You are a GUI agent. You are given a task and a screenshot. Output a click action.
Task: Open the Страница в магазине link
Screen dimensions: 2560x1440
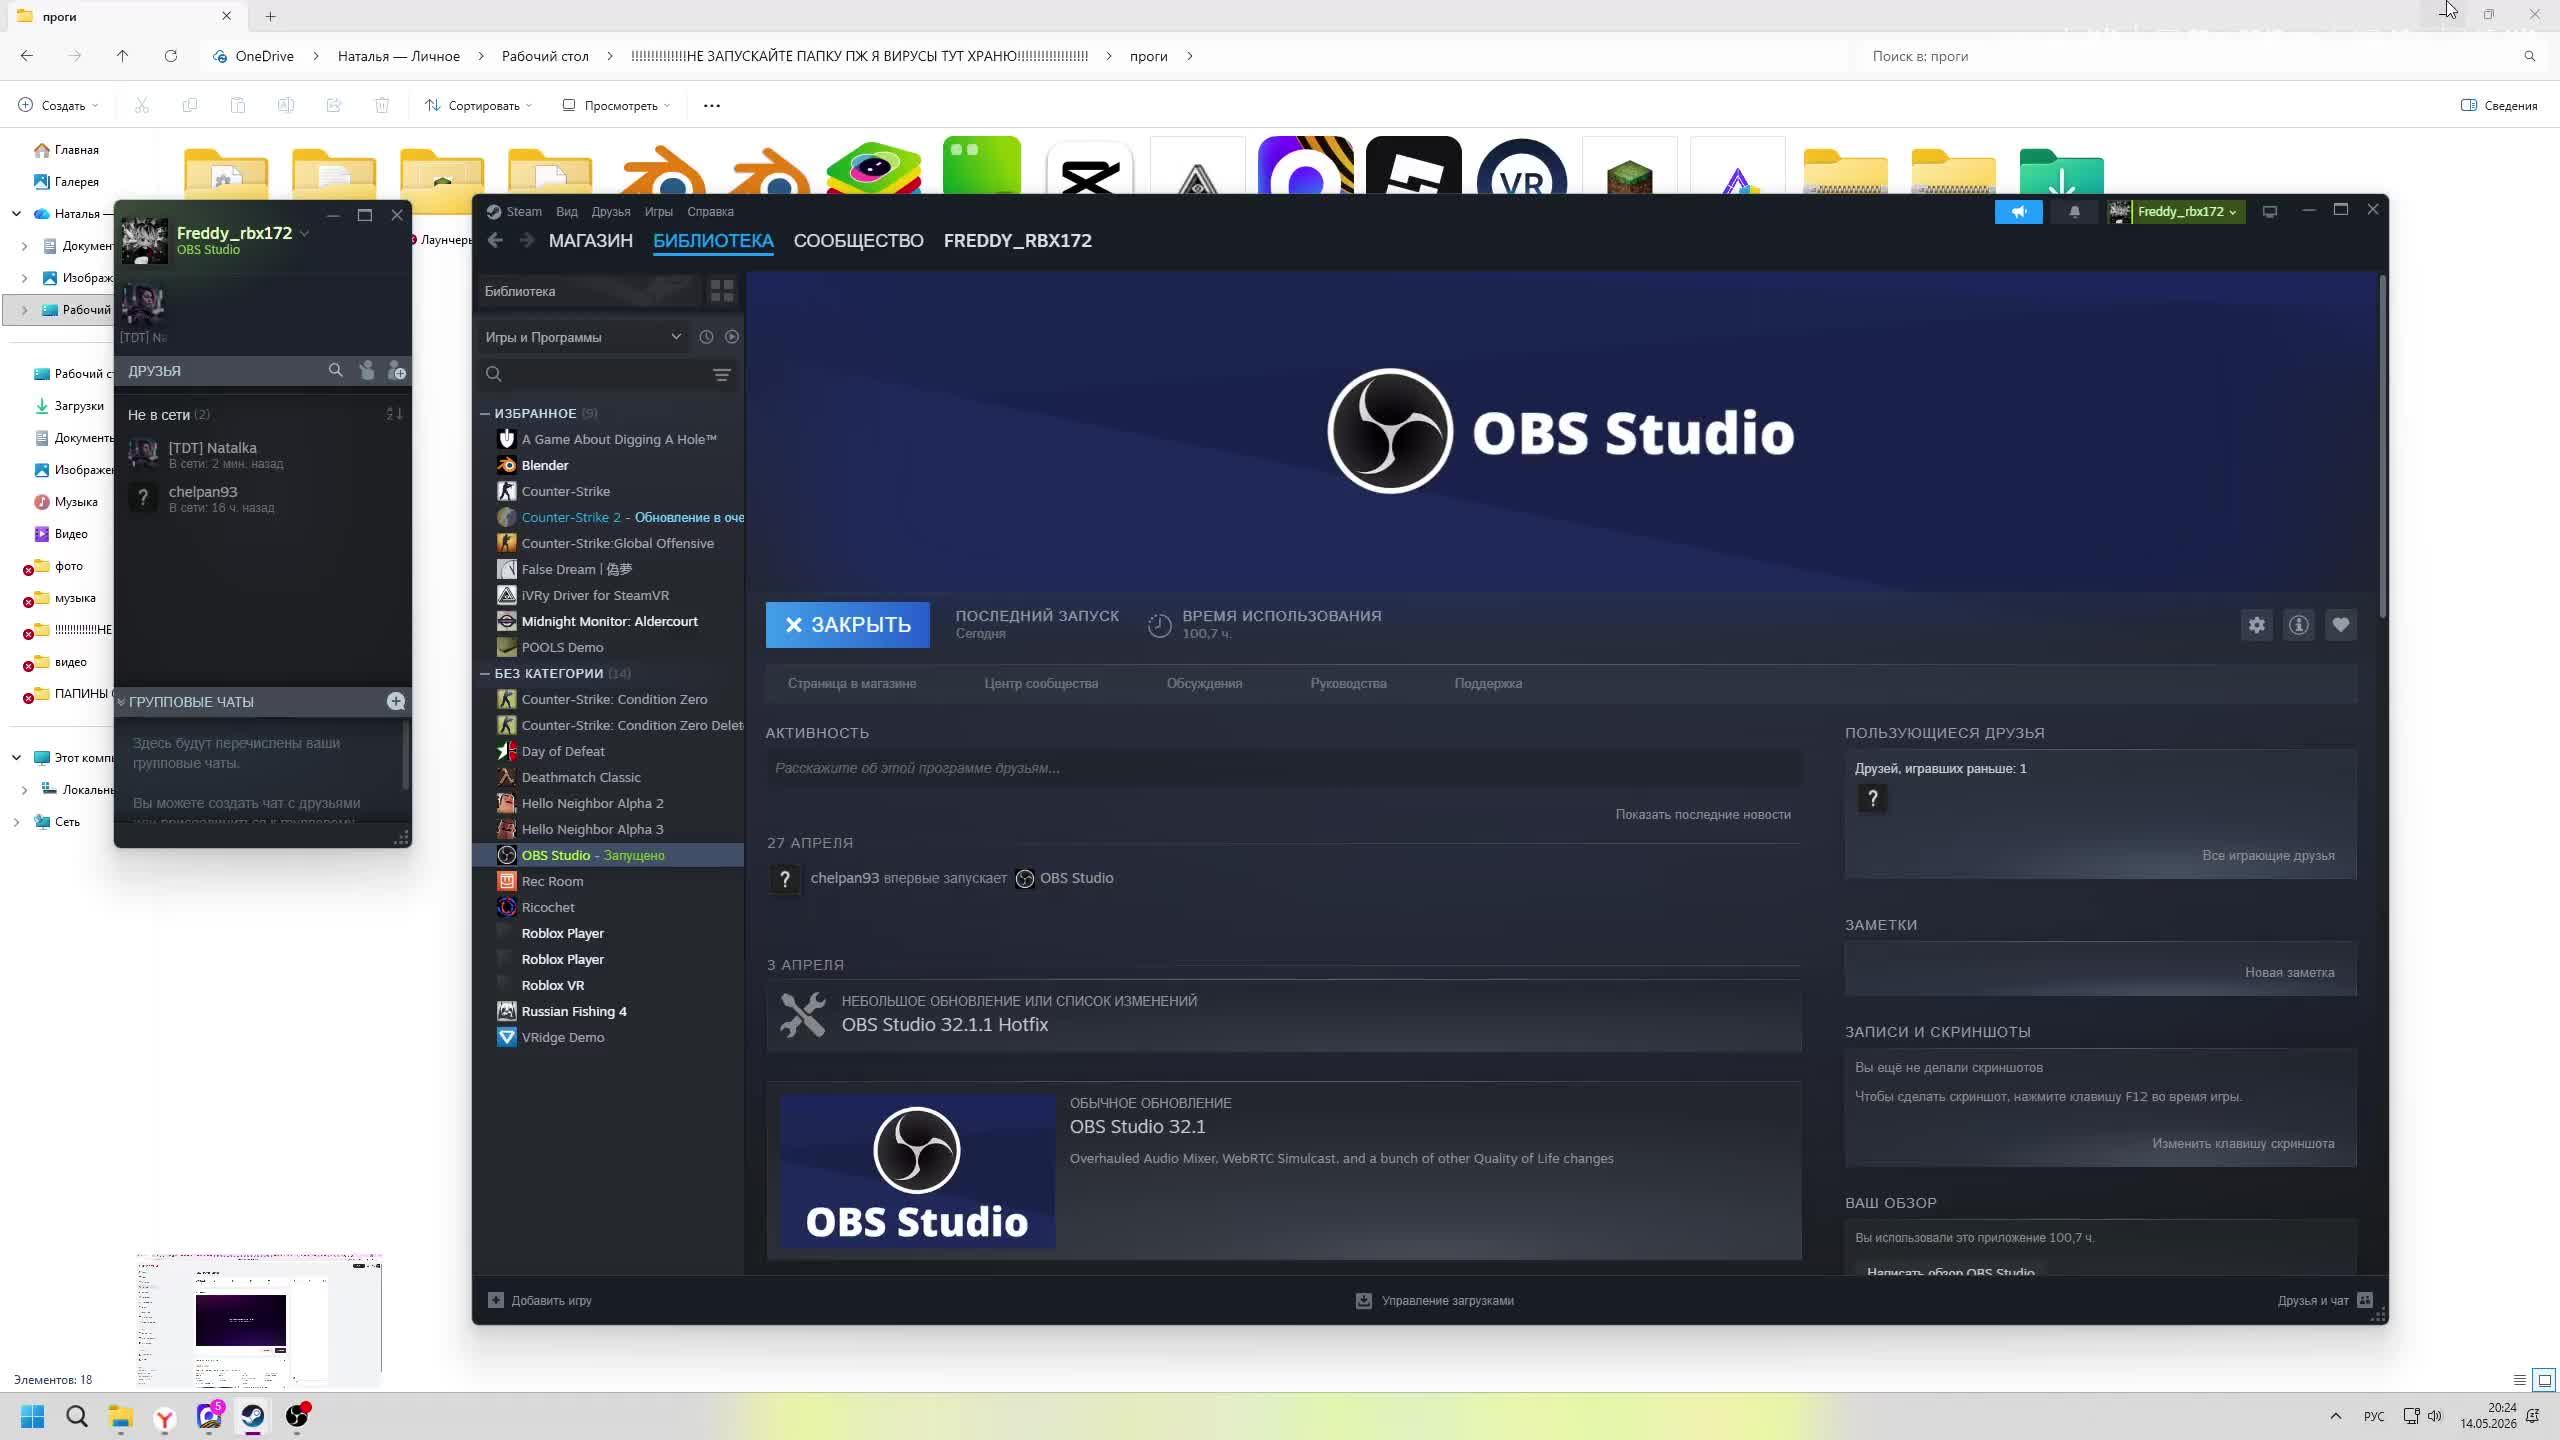[852, 684]
